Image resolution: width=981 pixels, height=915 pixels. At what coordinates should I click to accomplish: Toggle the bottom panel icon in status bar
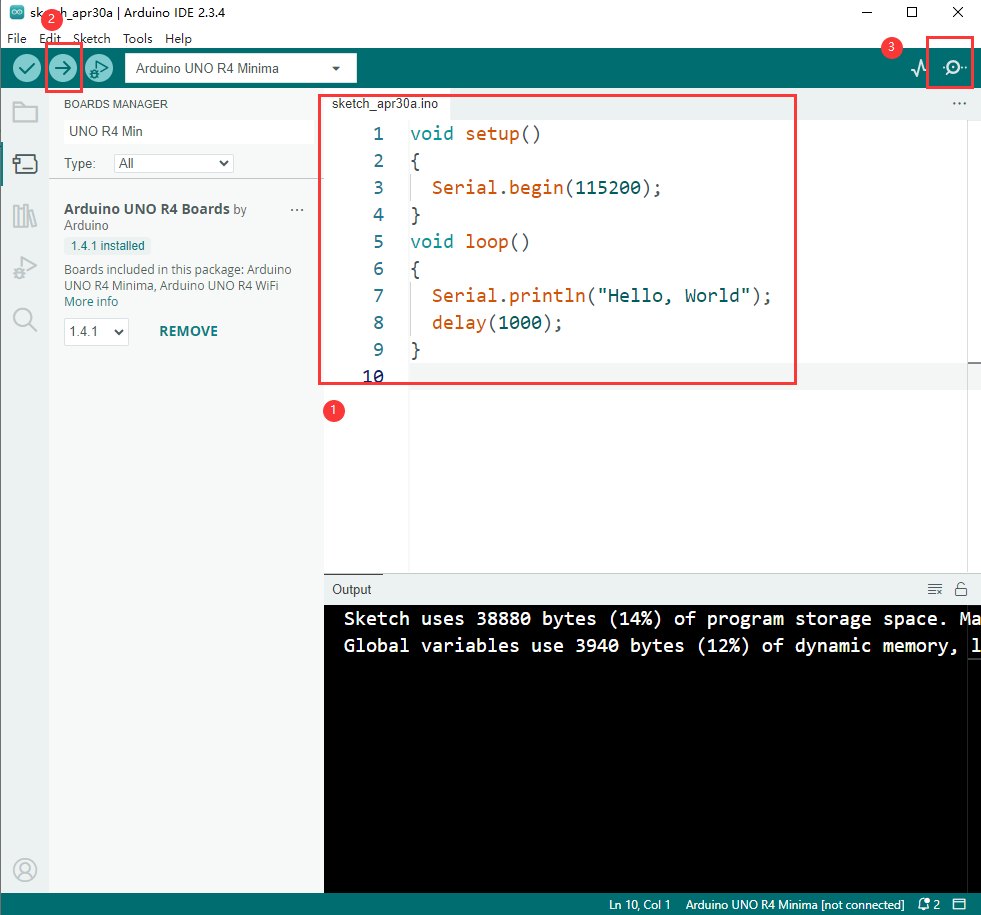[959, 904]
